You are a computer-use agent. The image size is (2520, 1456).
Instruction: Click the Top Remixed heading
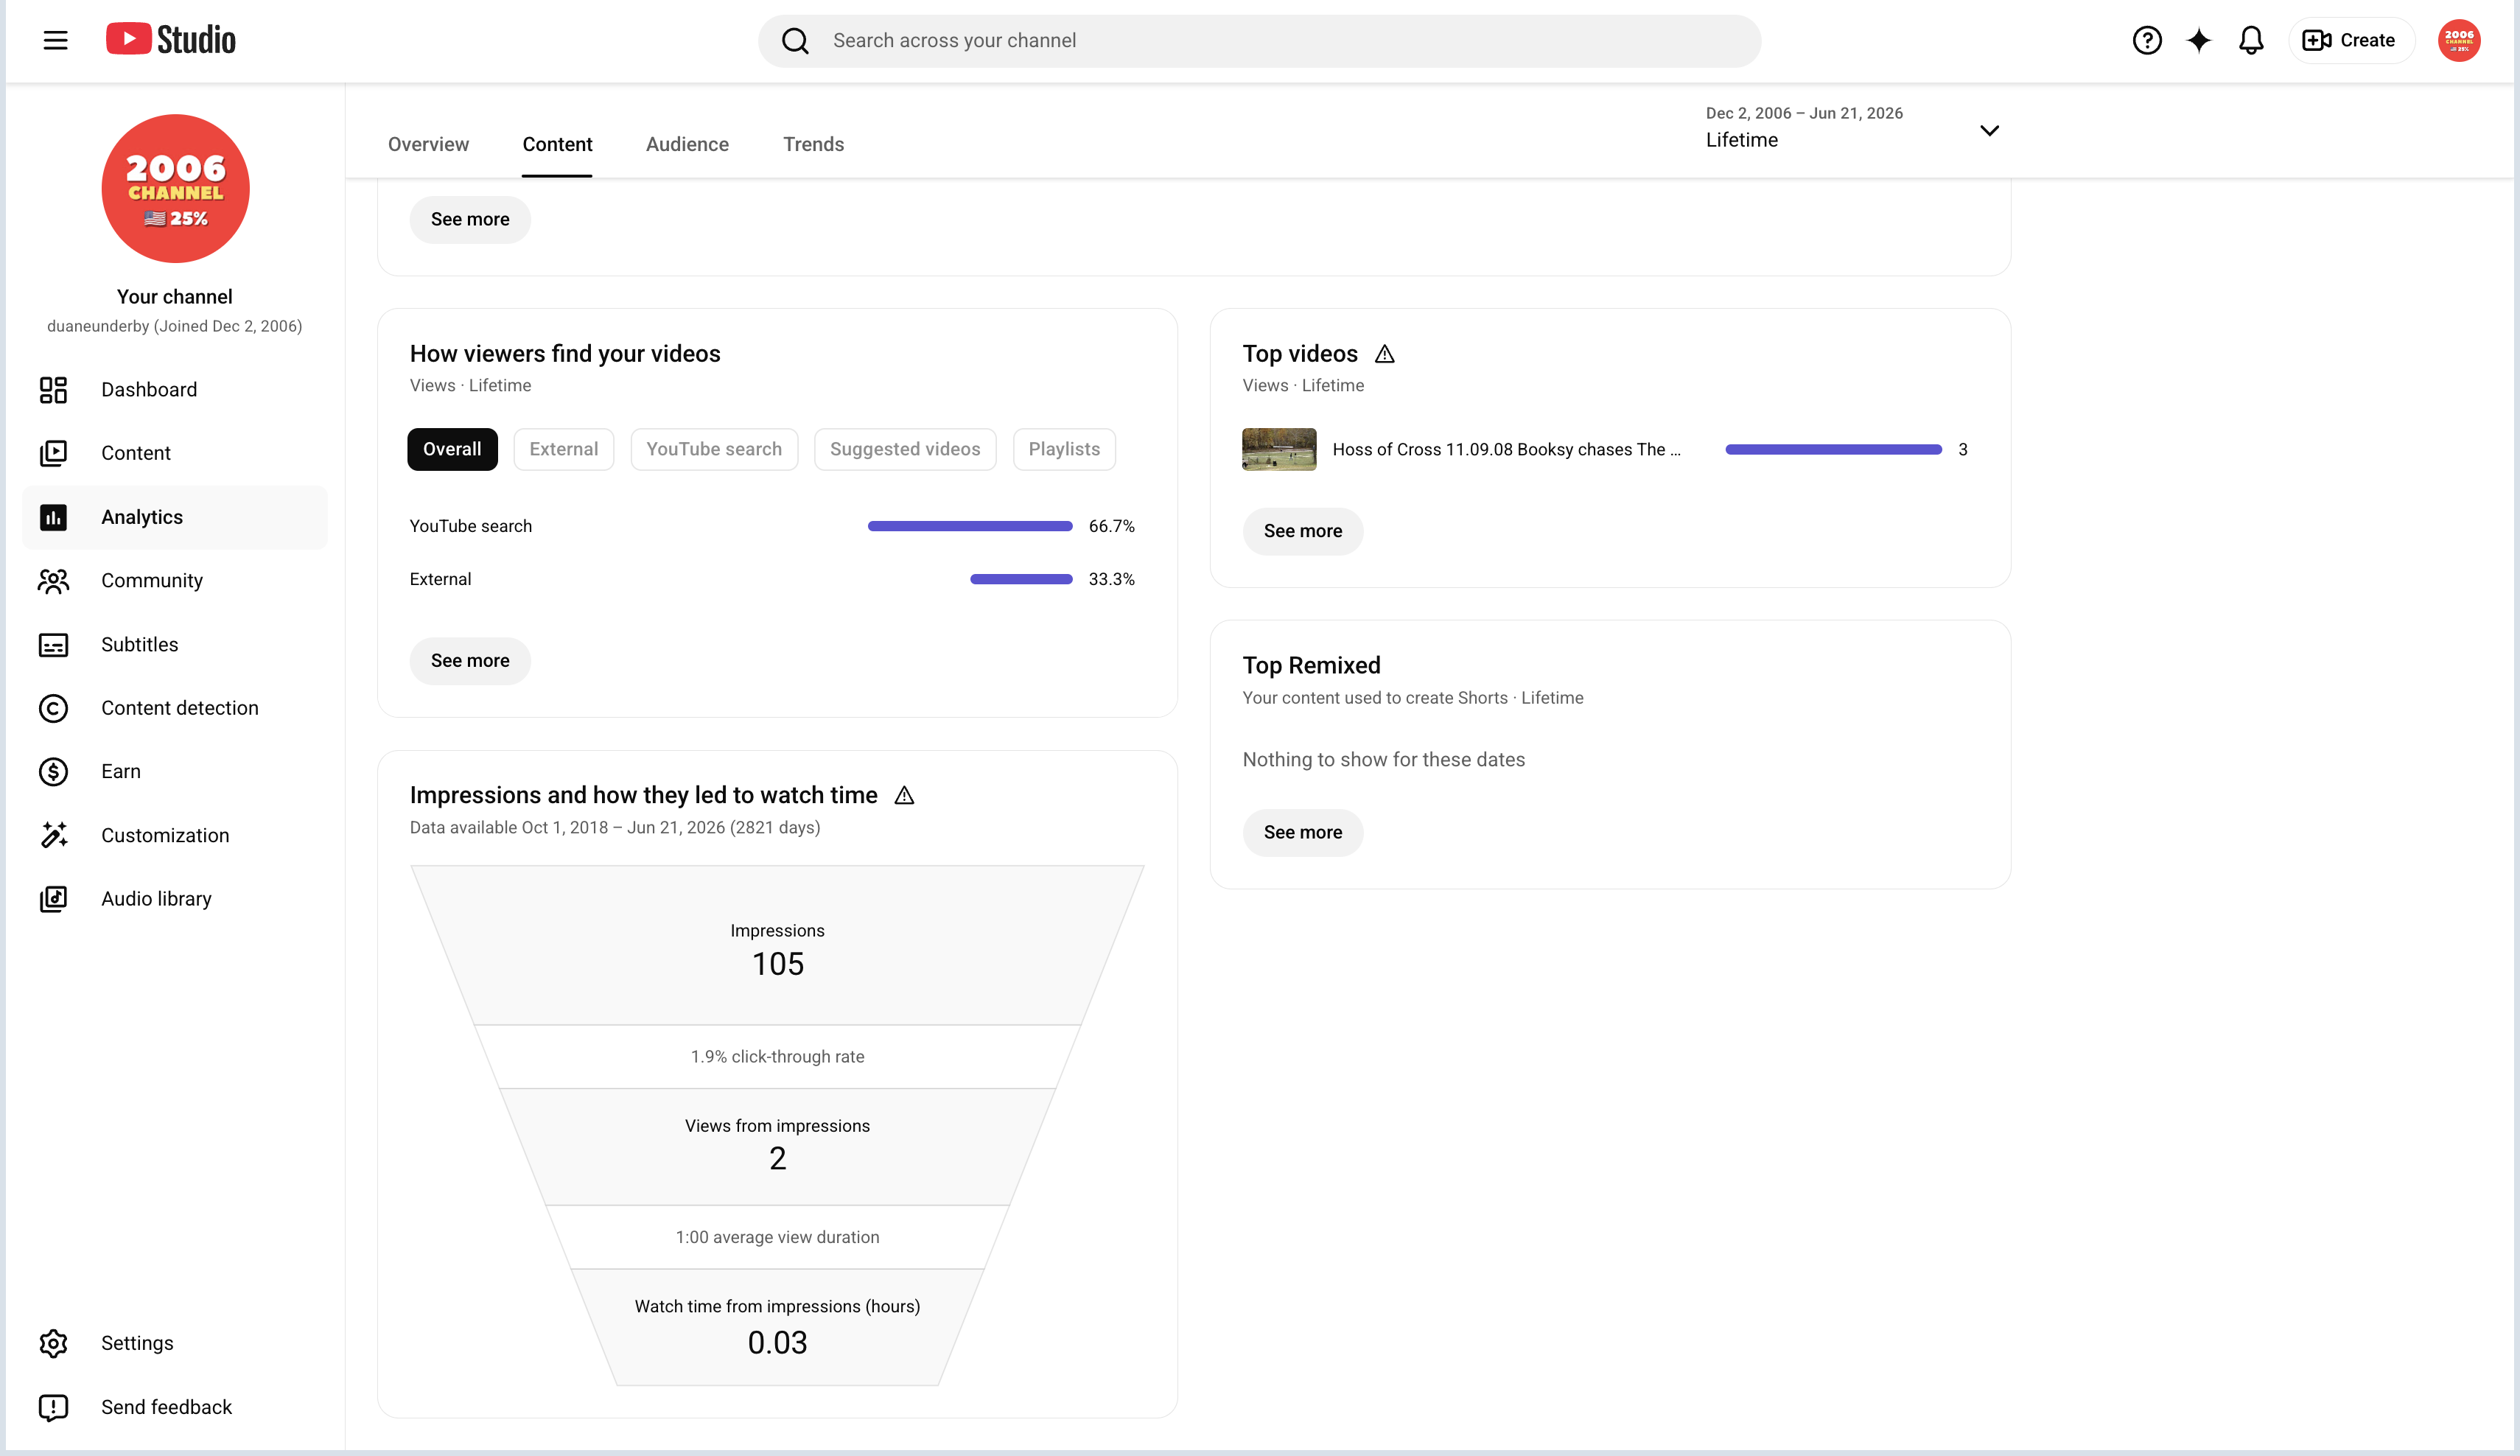(1311, 666)
